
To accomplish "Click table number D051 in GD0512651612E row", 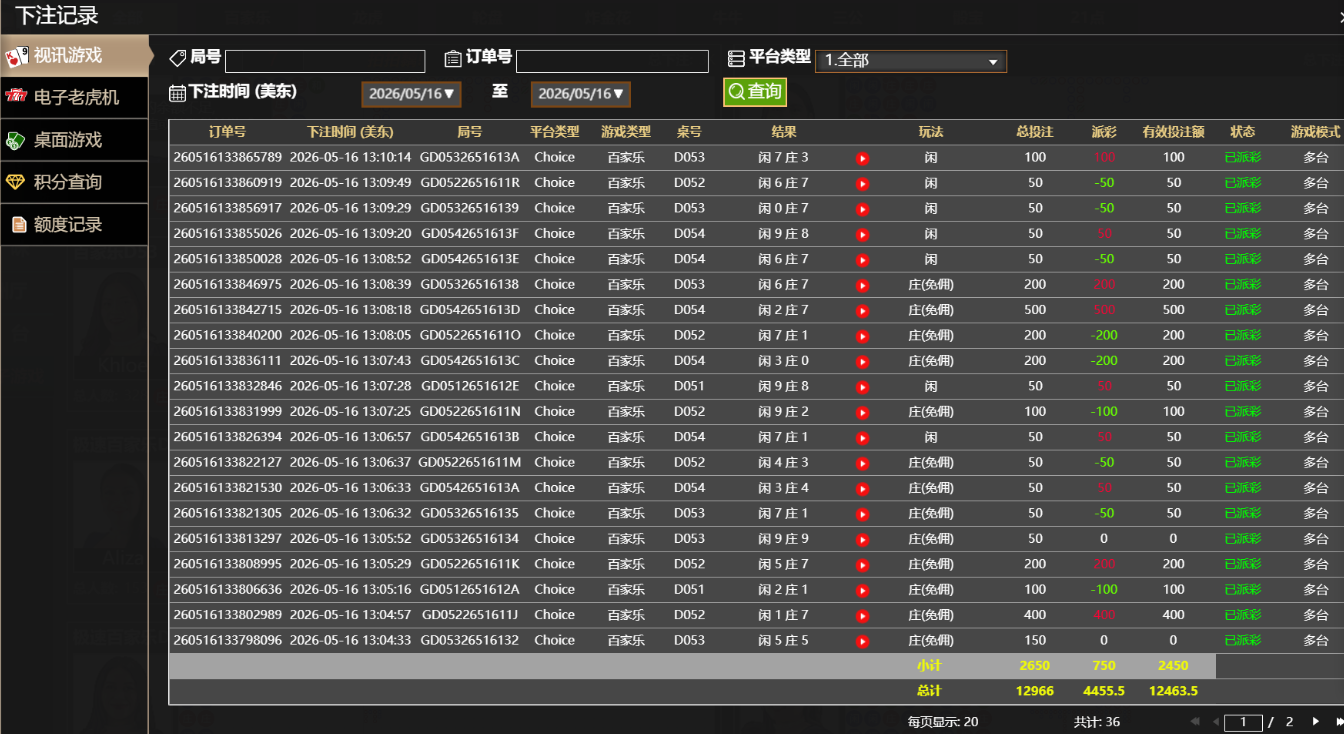I will coord(689,386).
